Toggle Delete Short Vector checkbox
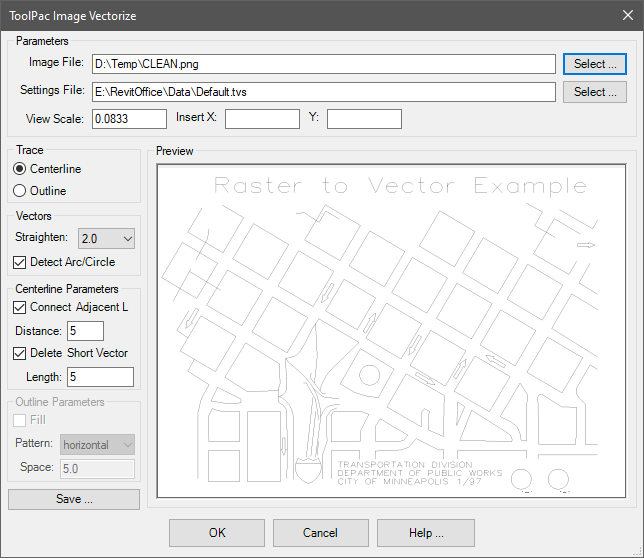The height and width of the screenshot is (558, 644). click(x=19, y=353)
